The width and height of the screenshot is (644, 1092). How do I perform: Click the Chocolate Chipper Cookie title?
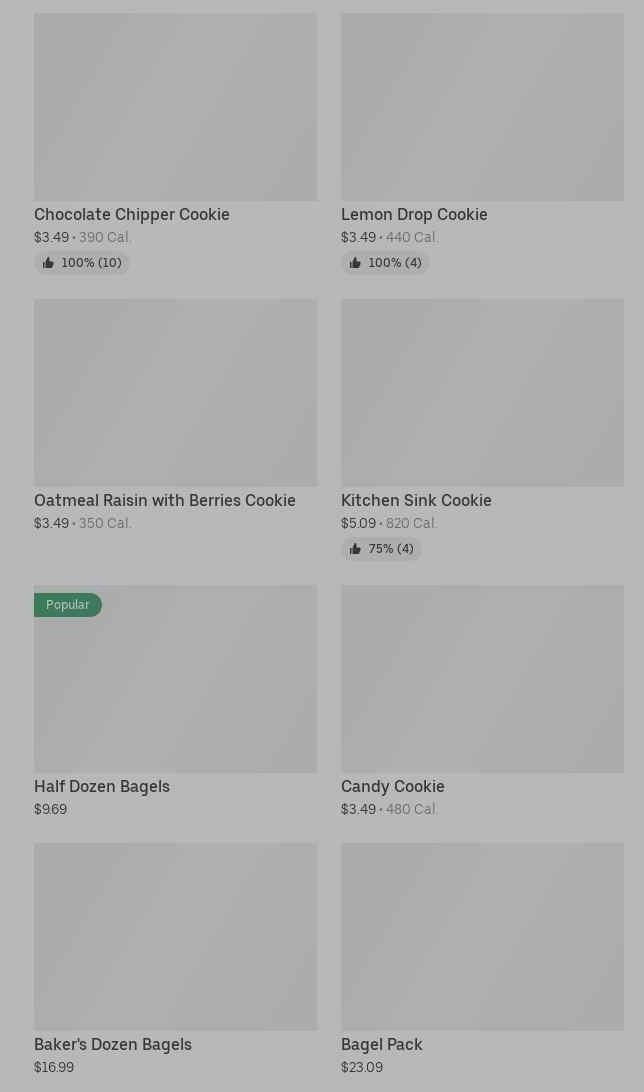pyautogui.click(x=132, y=214)
